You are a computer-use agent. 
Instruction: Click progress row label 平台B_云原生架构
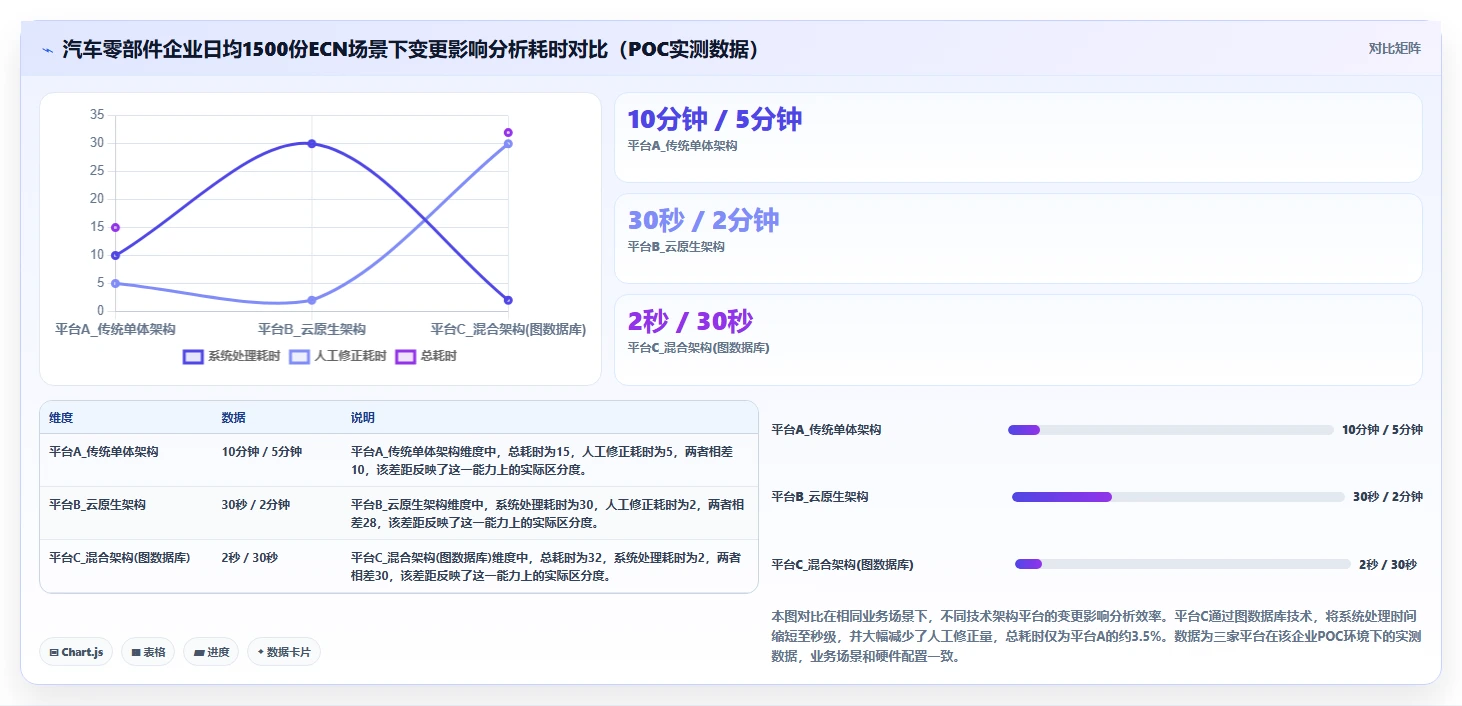coord(820,497)
